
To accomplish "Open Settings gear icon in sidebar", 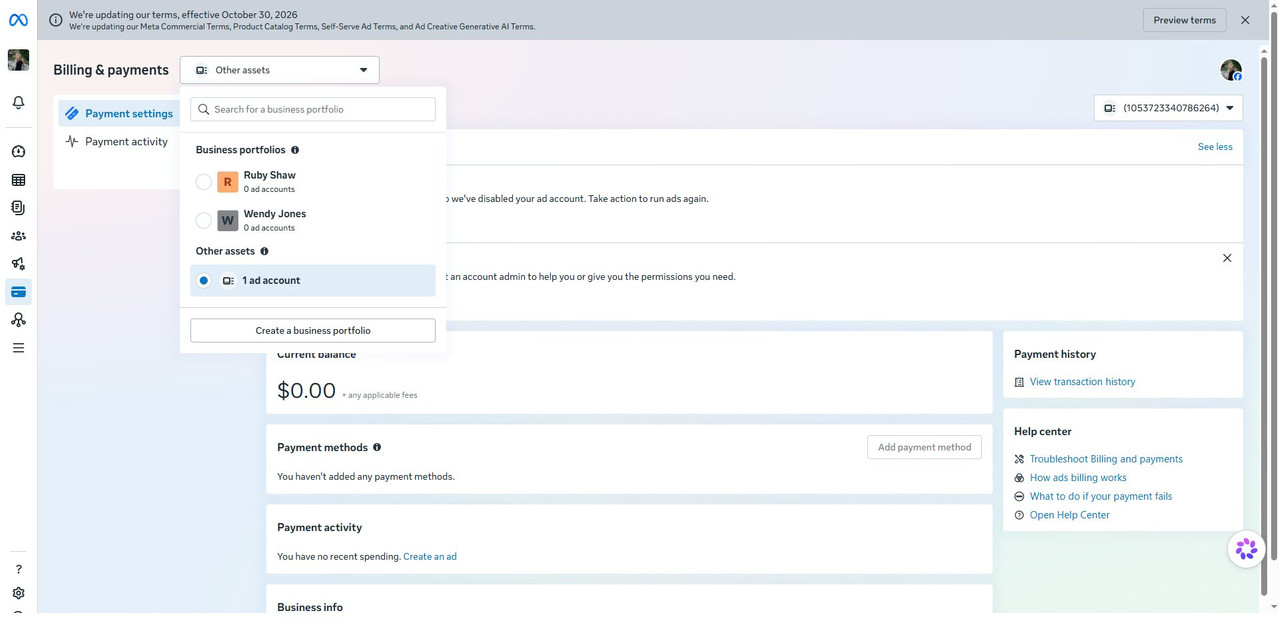I will coord(18,593).
